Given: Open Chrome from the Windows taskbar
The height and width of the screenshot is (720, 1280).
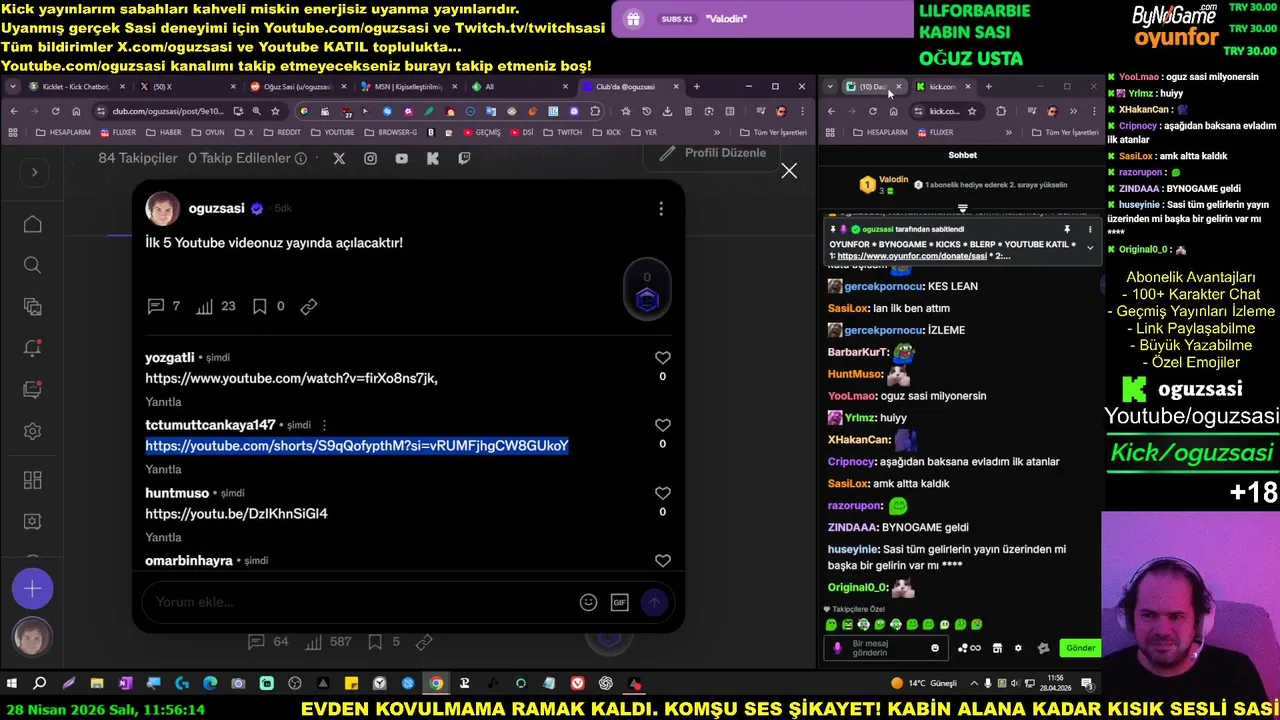Looking at the screenshot, I should coord(436,684).
